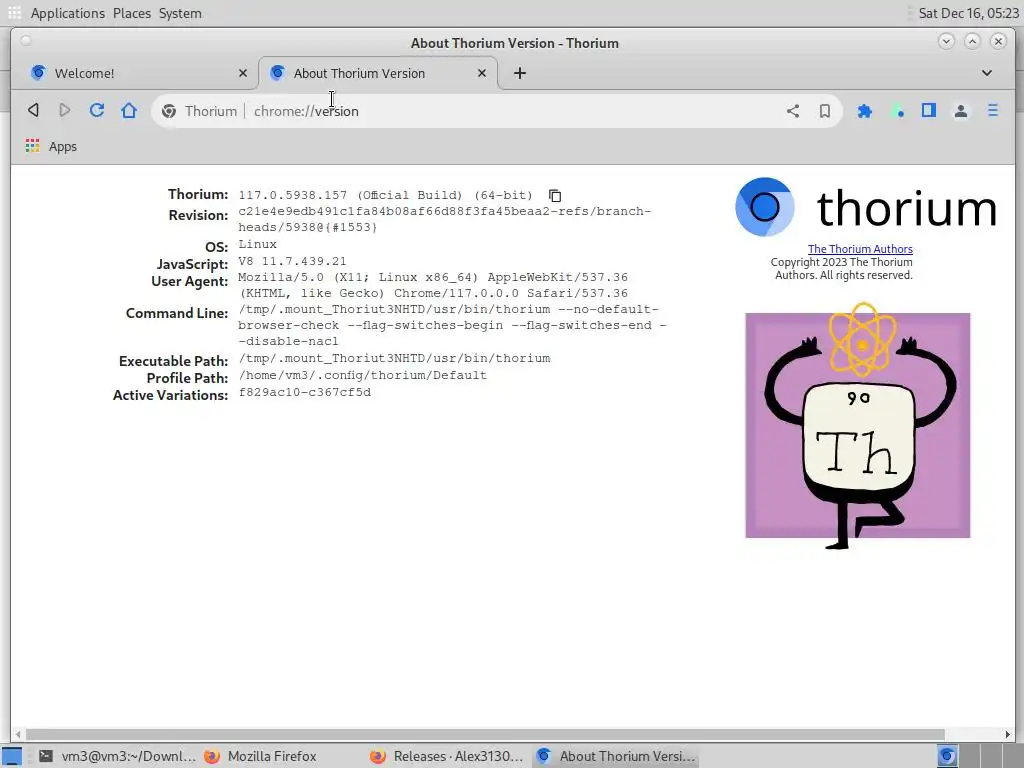Open the profile avatar menu

pyautogui.click(x=961, y=111)
